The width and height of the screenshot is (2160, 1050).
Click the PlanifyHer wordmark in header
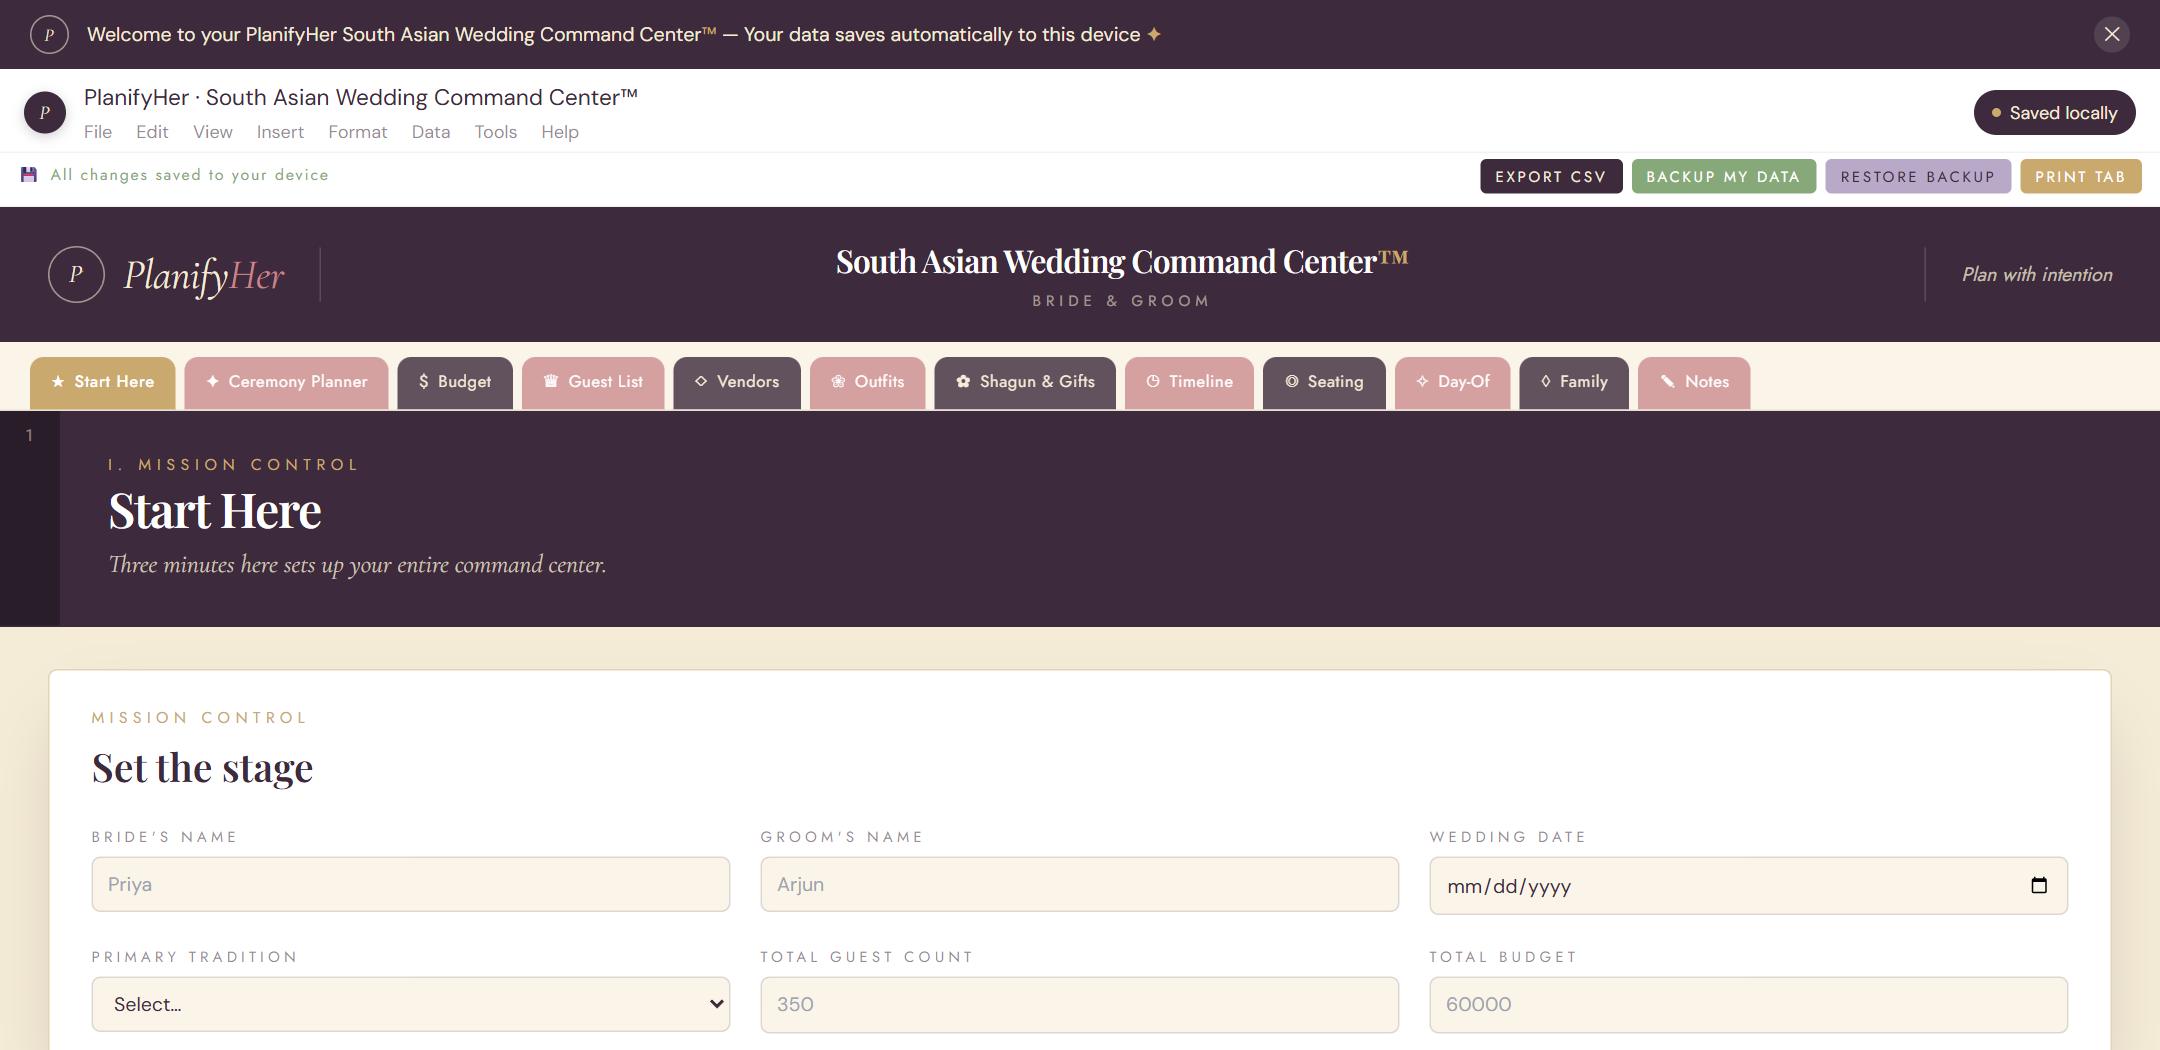[204, 276]
